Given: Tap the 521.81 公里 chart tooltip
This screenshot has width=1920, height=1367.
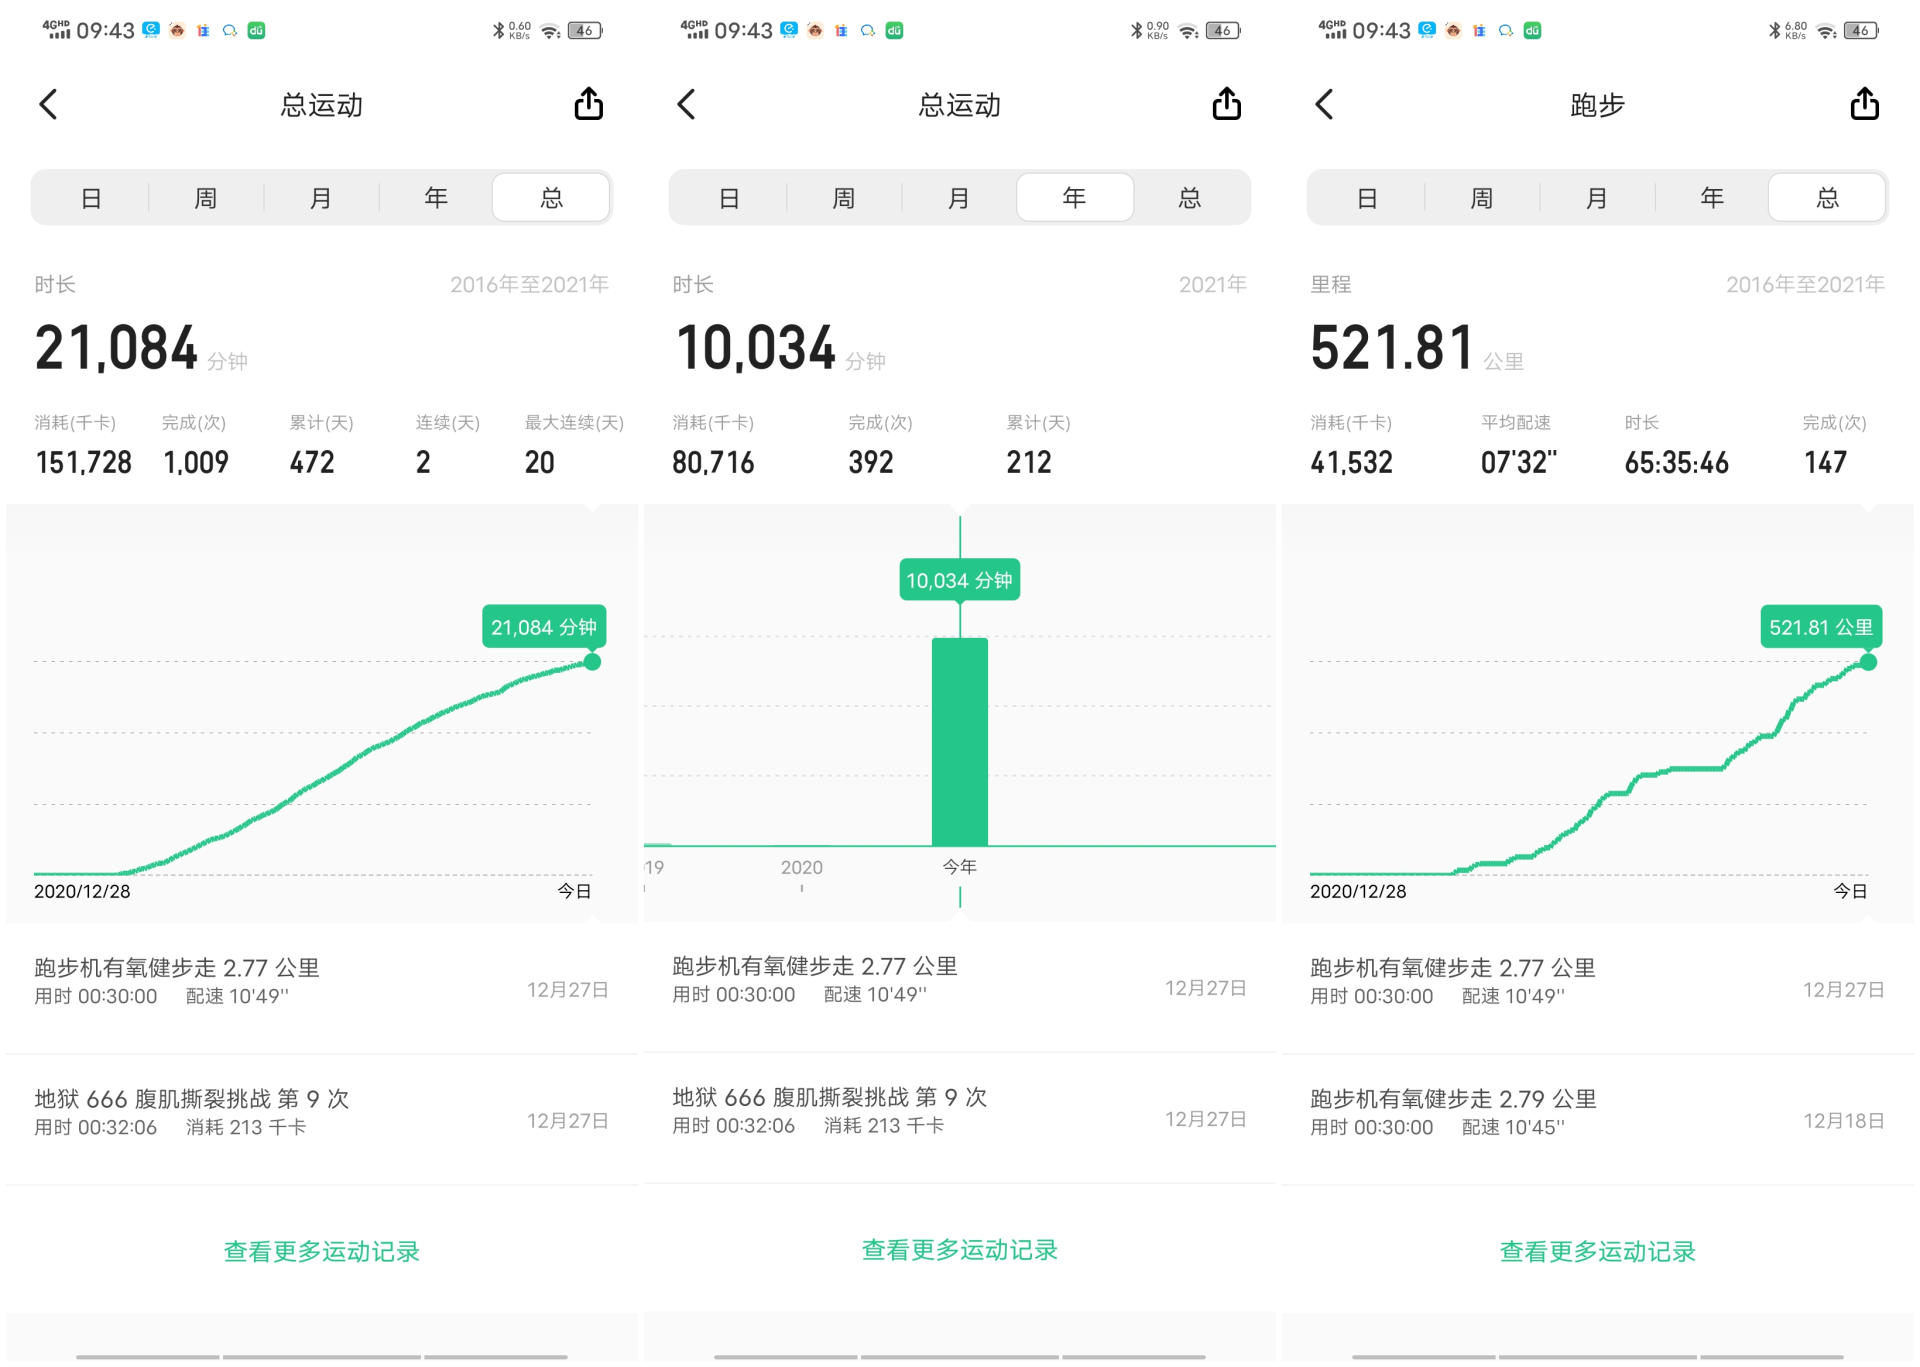Looking at the screenshot, I should (1821, 627).
